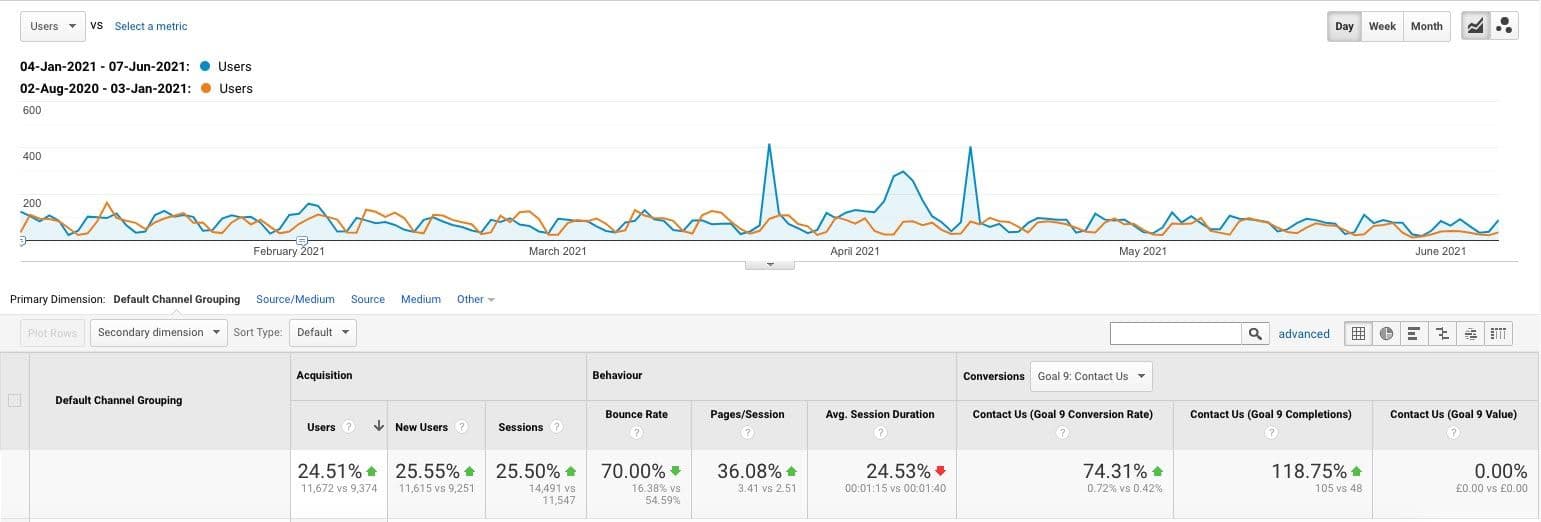Open the Secondary dimension dropdown
Viewport: 1541px width, 522px height.
159,332
